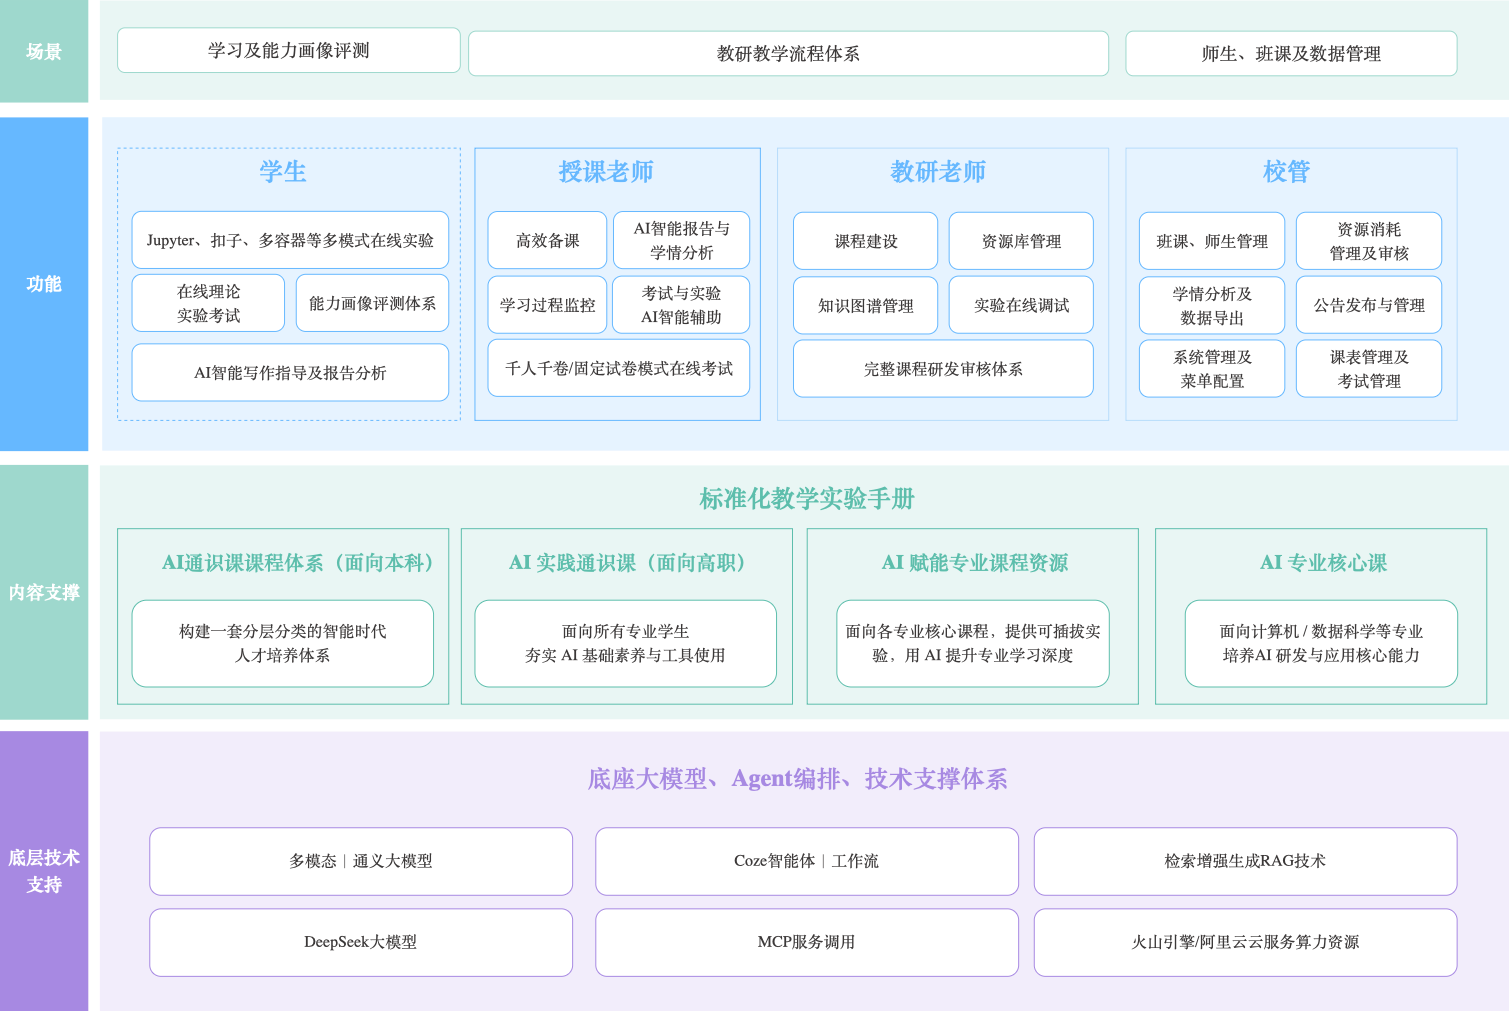Choose 能力画像评测体系 under 学生

(372, 304)
